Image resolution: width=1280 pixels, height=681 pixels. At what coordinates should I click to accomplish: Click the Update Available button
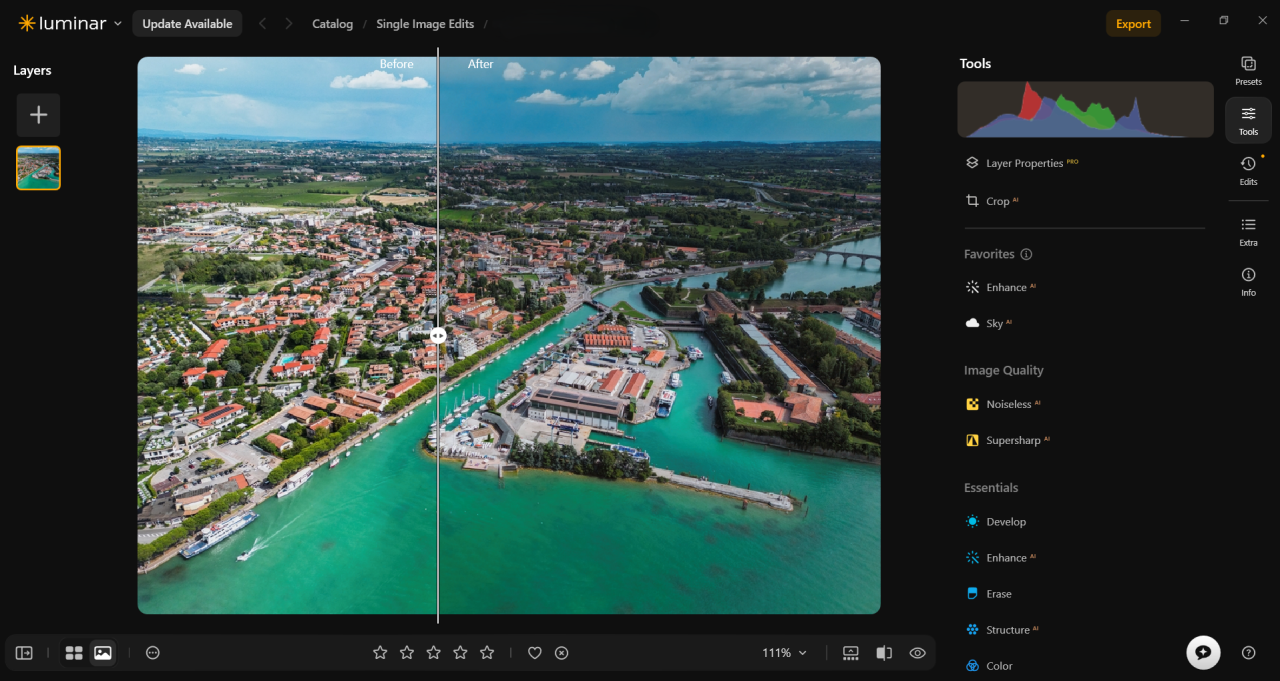[187, 24]
